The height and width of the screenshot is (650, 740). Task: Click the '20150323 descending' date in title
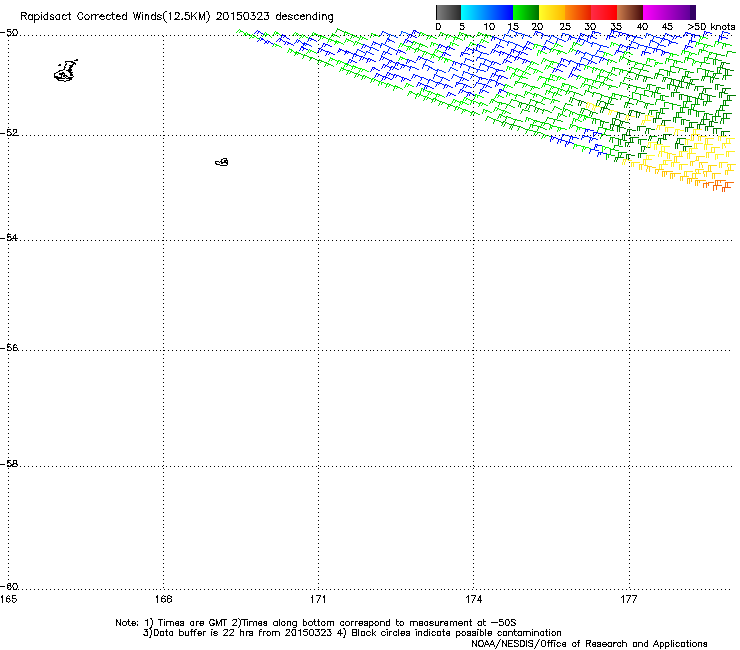click(275, 17)
